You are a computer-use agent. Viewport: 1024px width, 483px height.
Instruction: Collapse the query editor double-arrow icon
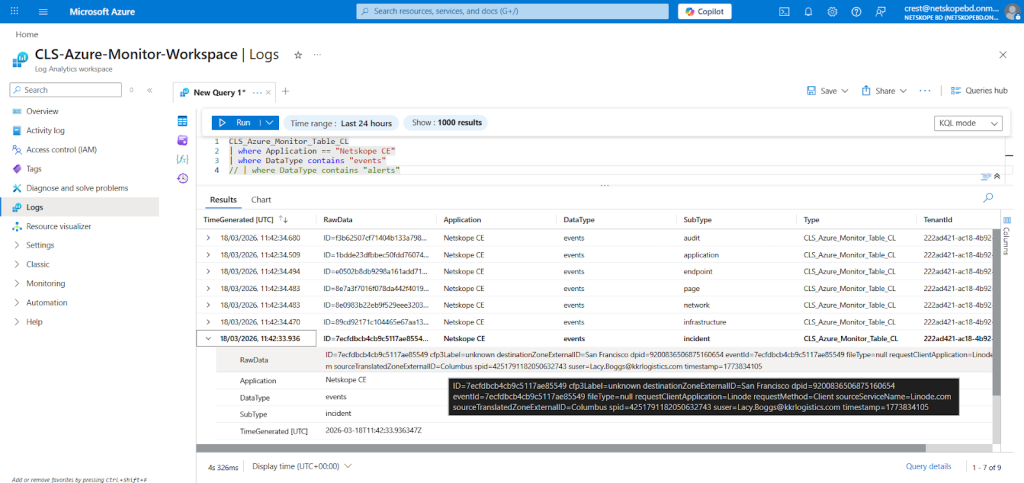997,176
